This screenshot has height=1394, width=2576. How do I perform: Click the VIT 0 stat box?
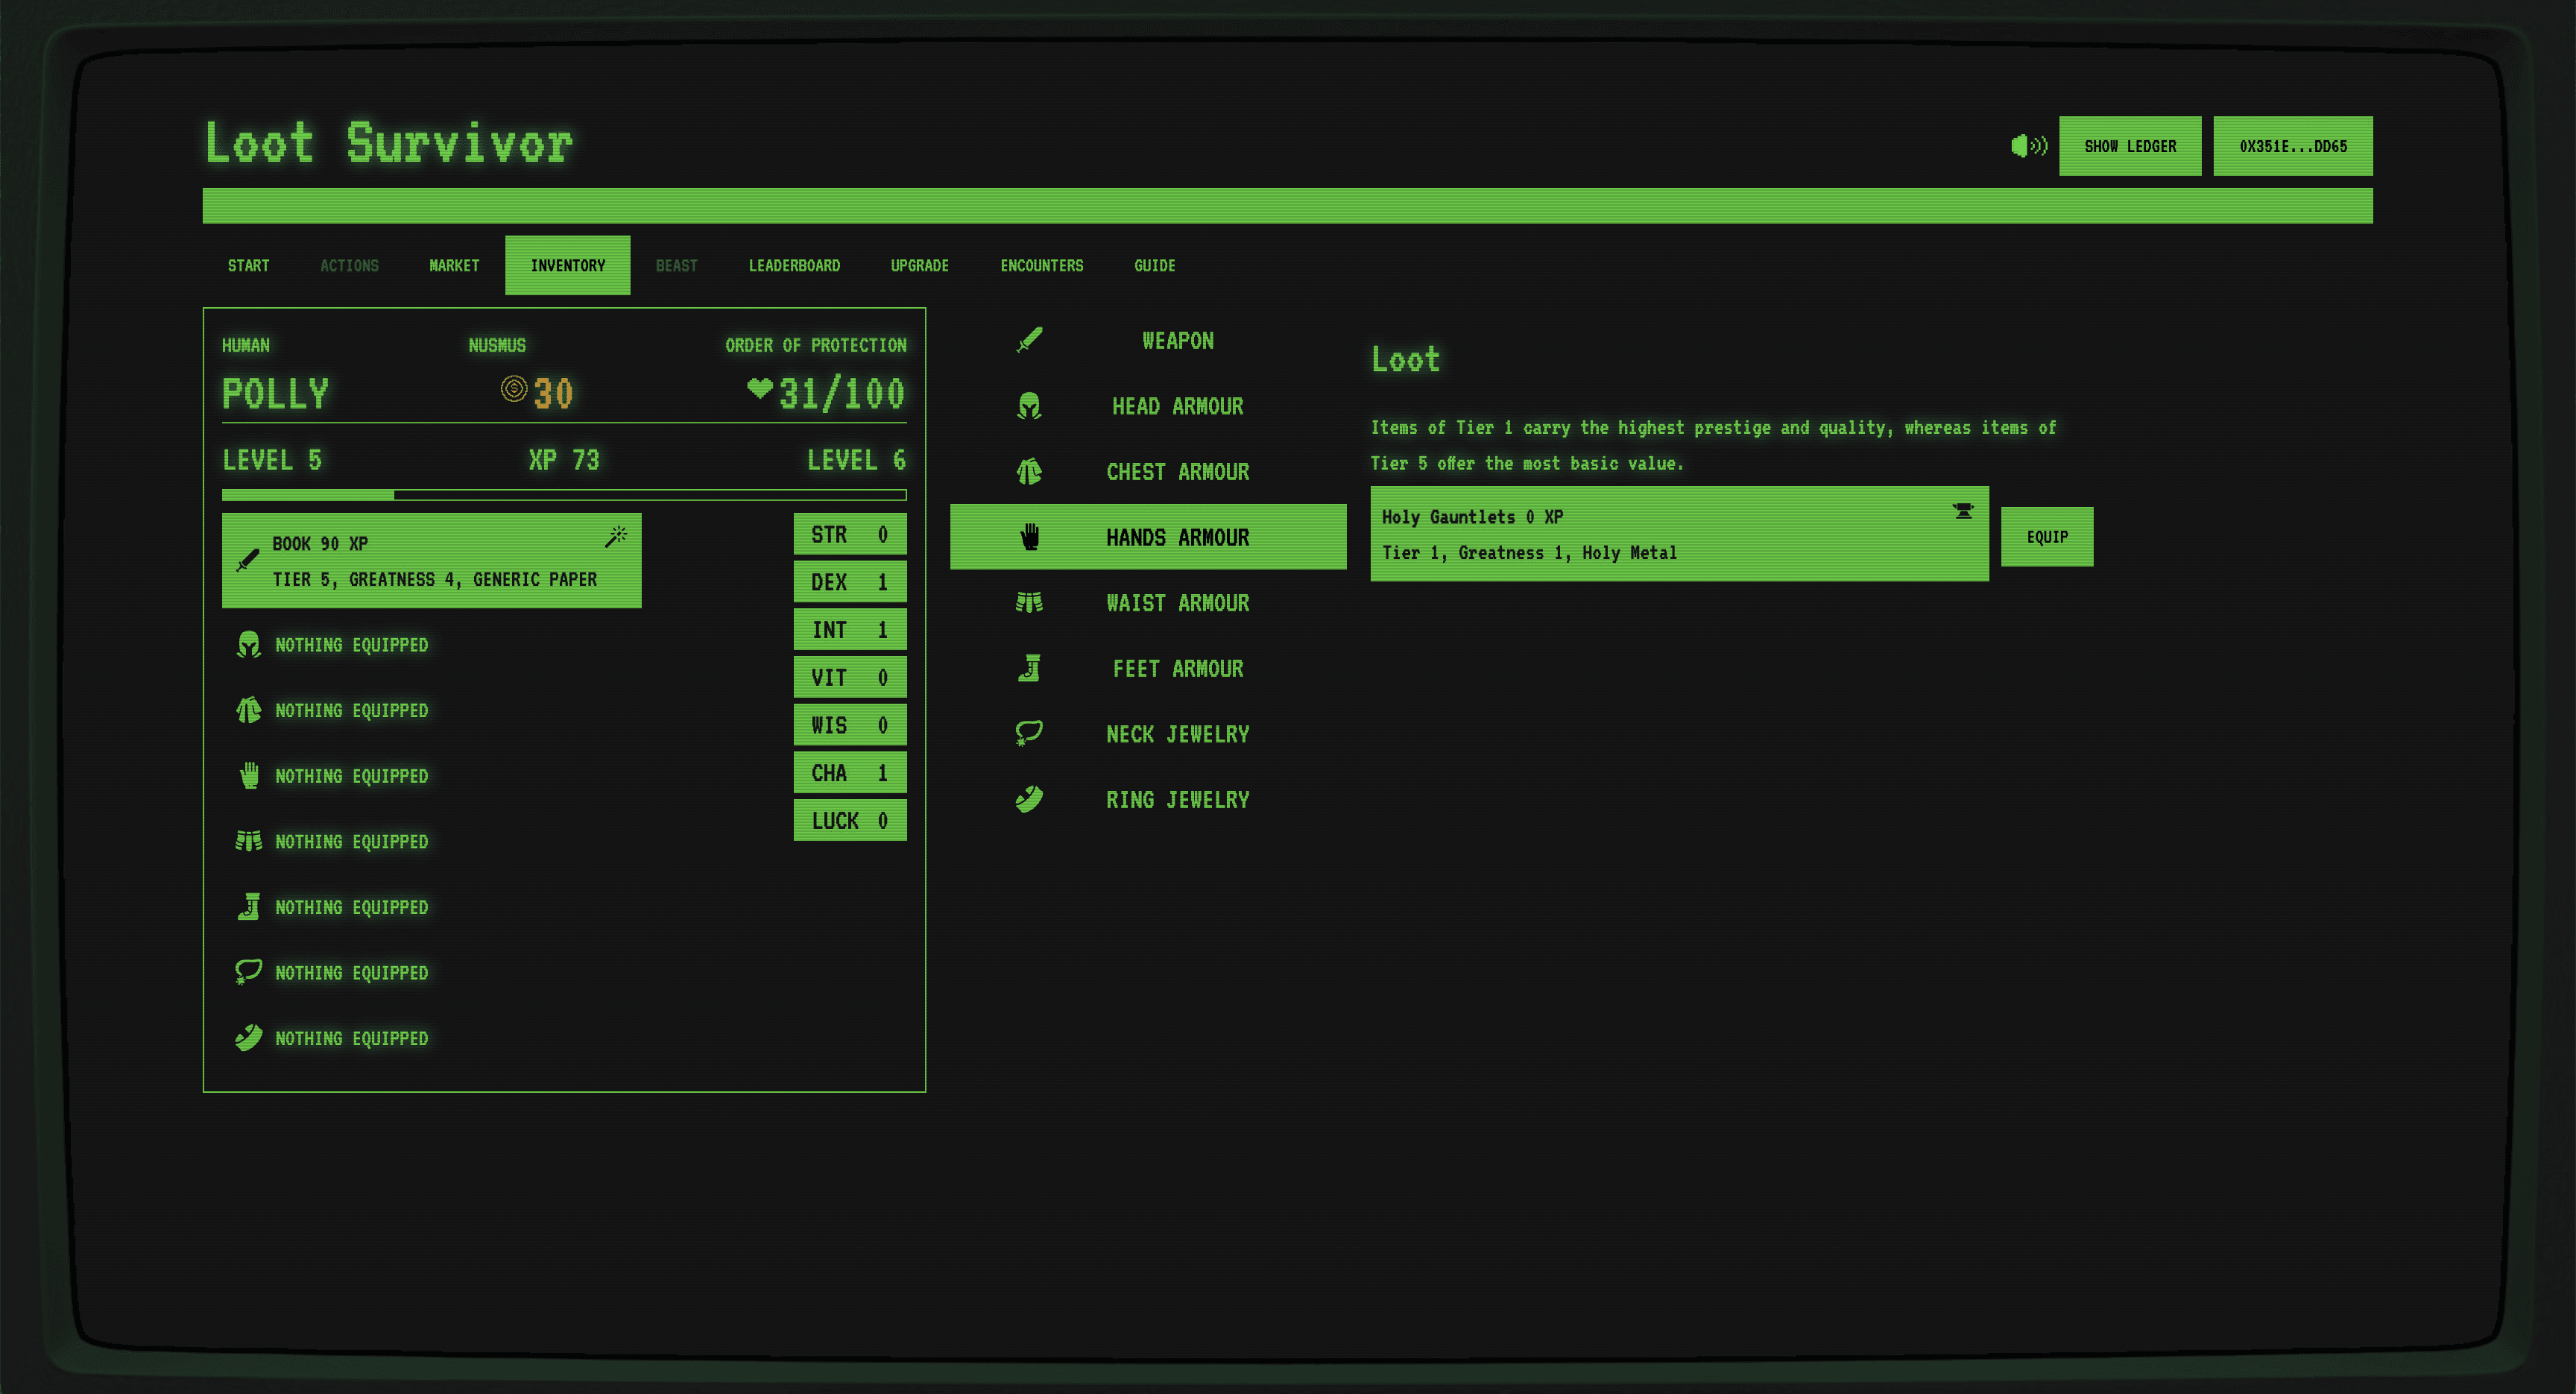tap(850, 677)
